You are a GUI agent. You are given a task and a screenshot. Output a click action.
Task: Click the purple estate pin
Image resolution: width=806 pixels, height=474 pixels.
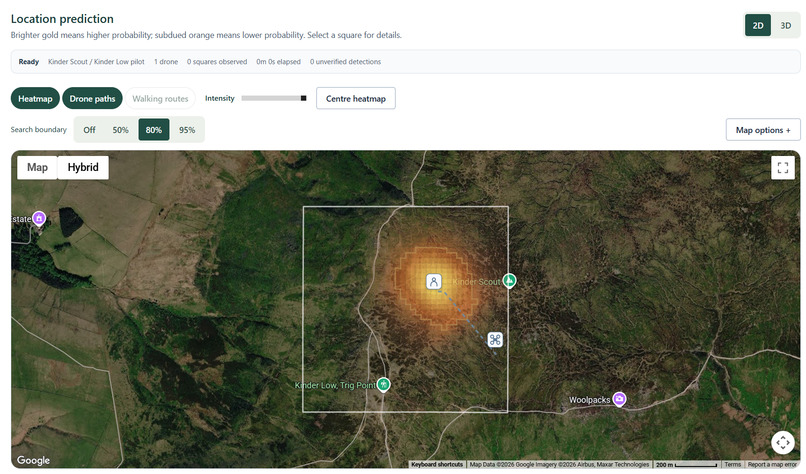tap(39, 218)
